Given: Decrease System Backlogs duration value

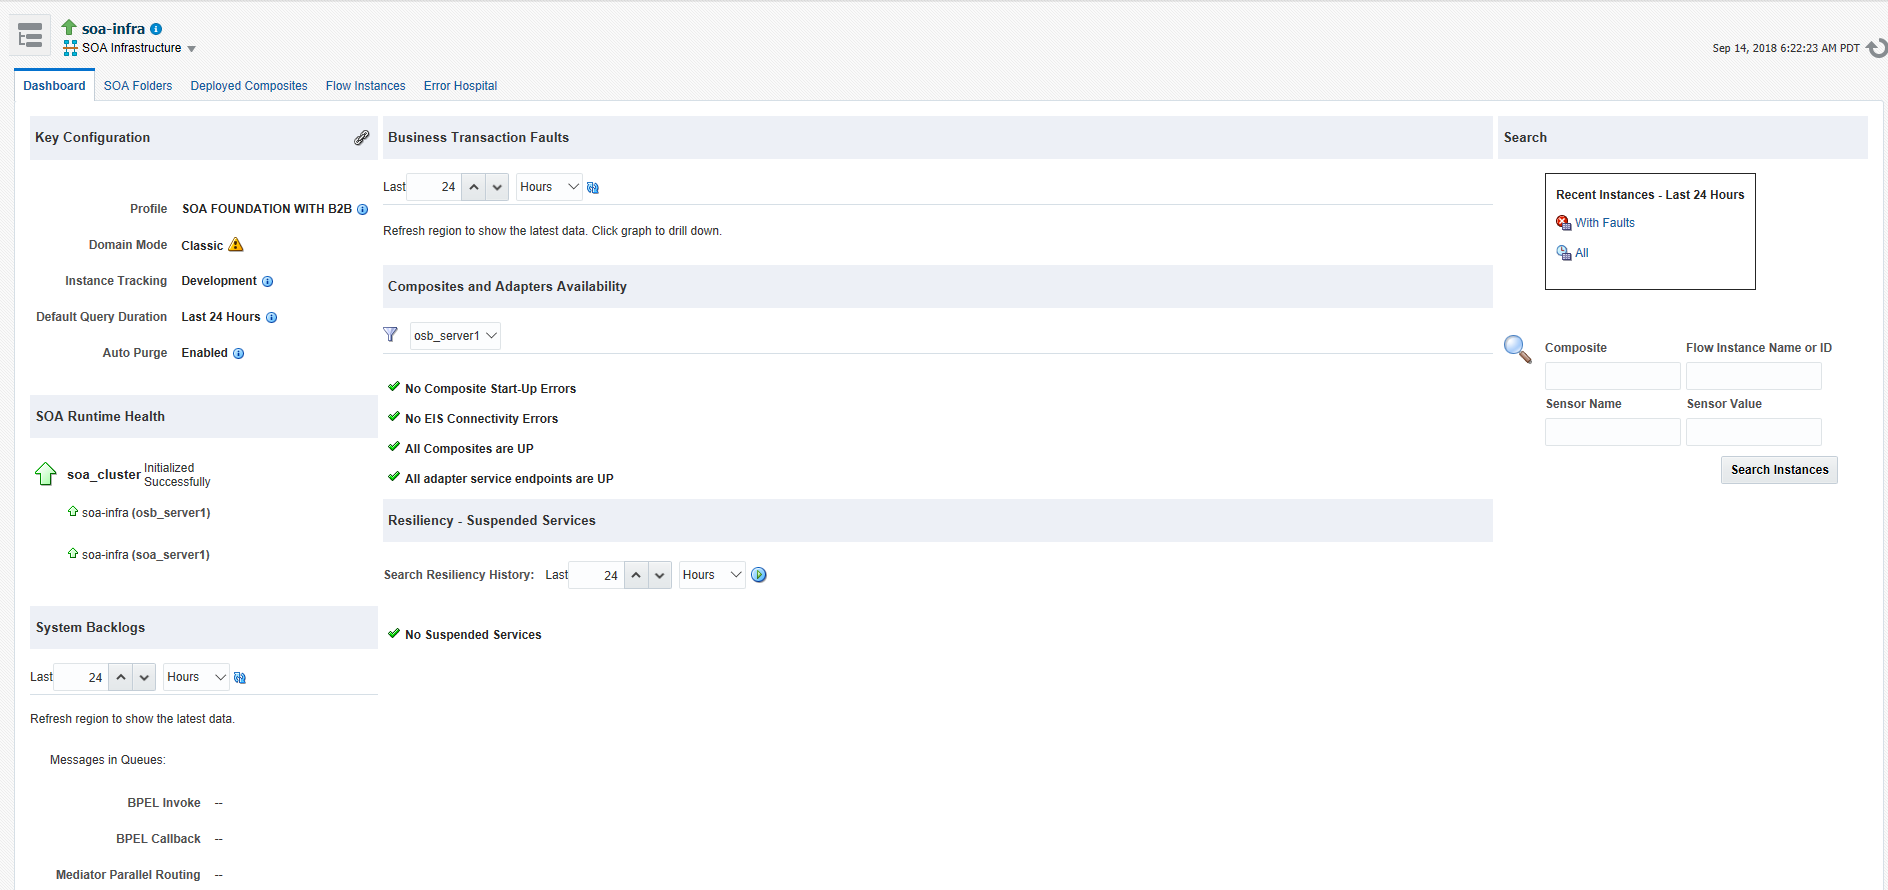Looking at the screenshot, I should click(144, 677).
